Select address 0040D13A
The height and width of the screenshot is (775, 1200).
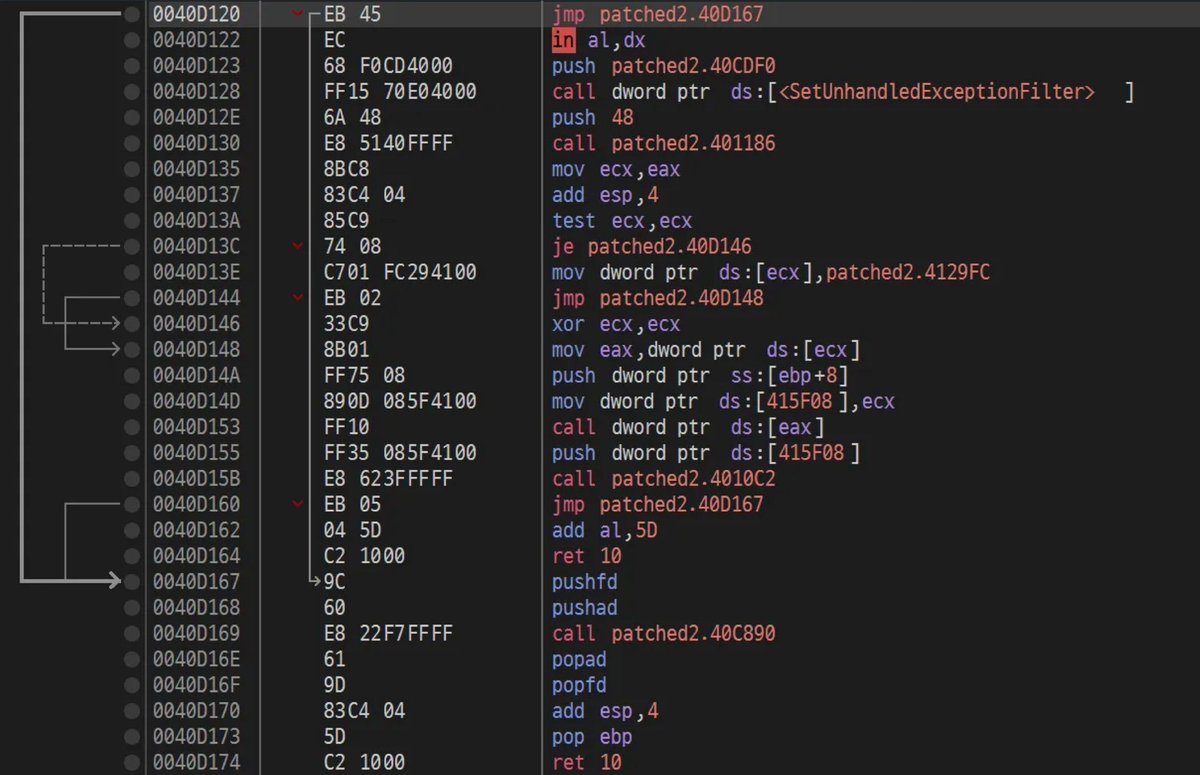197,221
